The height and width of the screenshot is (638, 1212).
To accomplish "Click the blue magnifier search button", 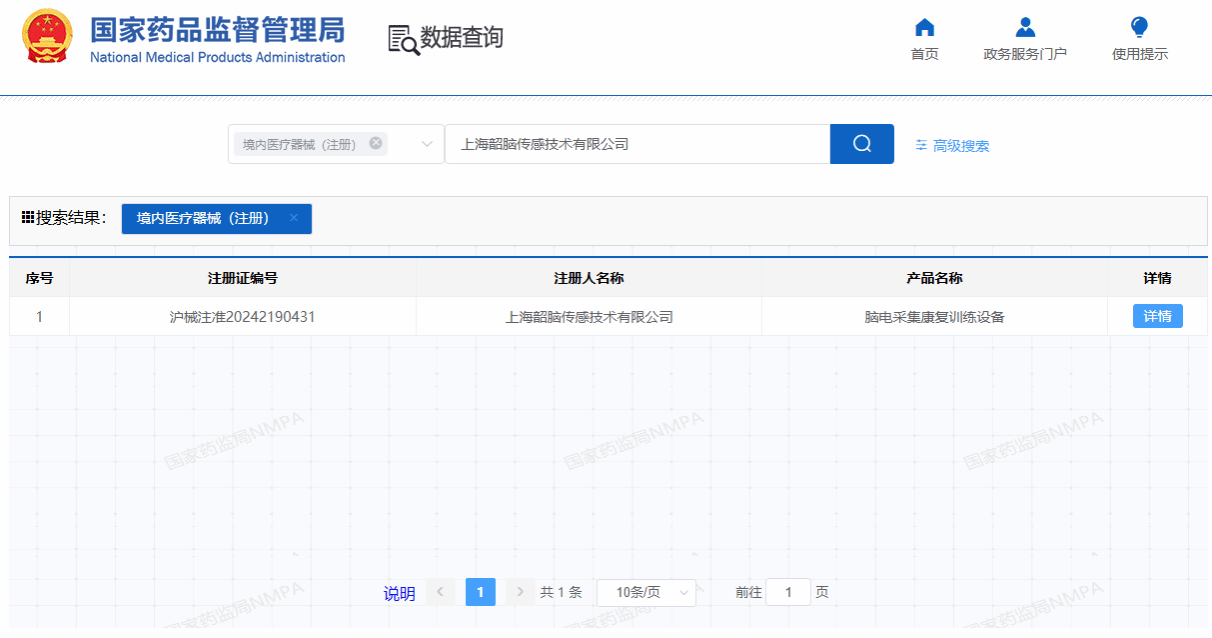I will click(x=861, y=144).
